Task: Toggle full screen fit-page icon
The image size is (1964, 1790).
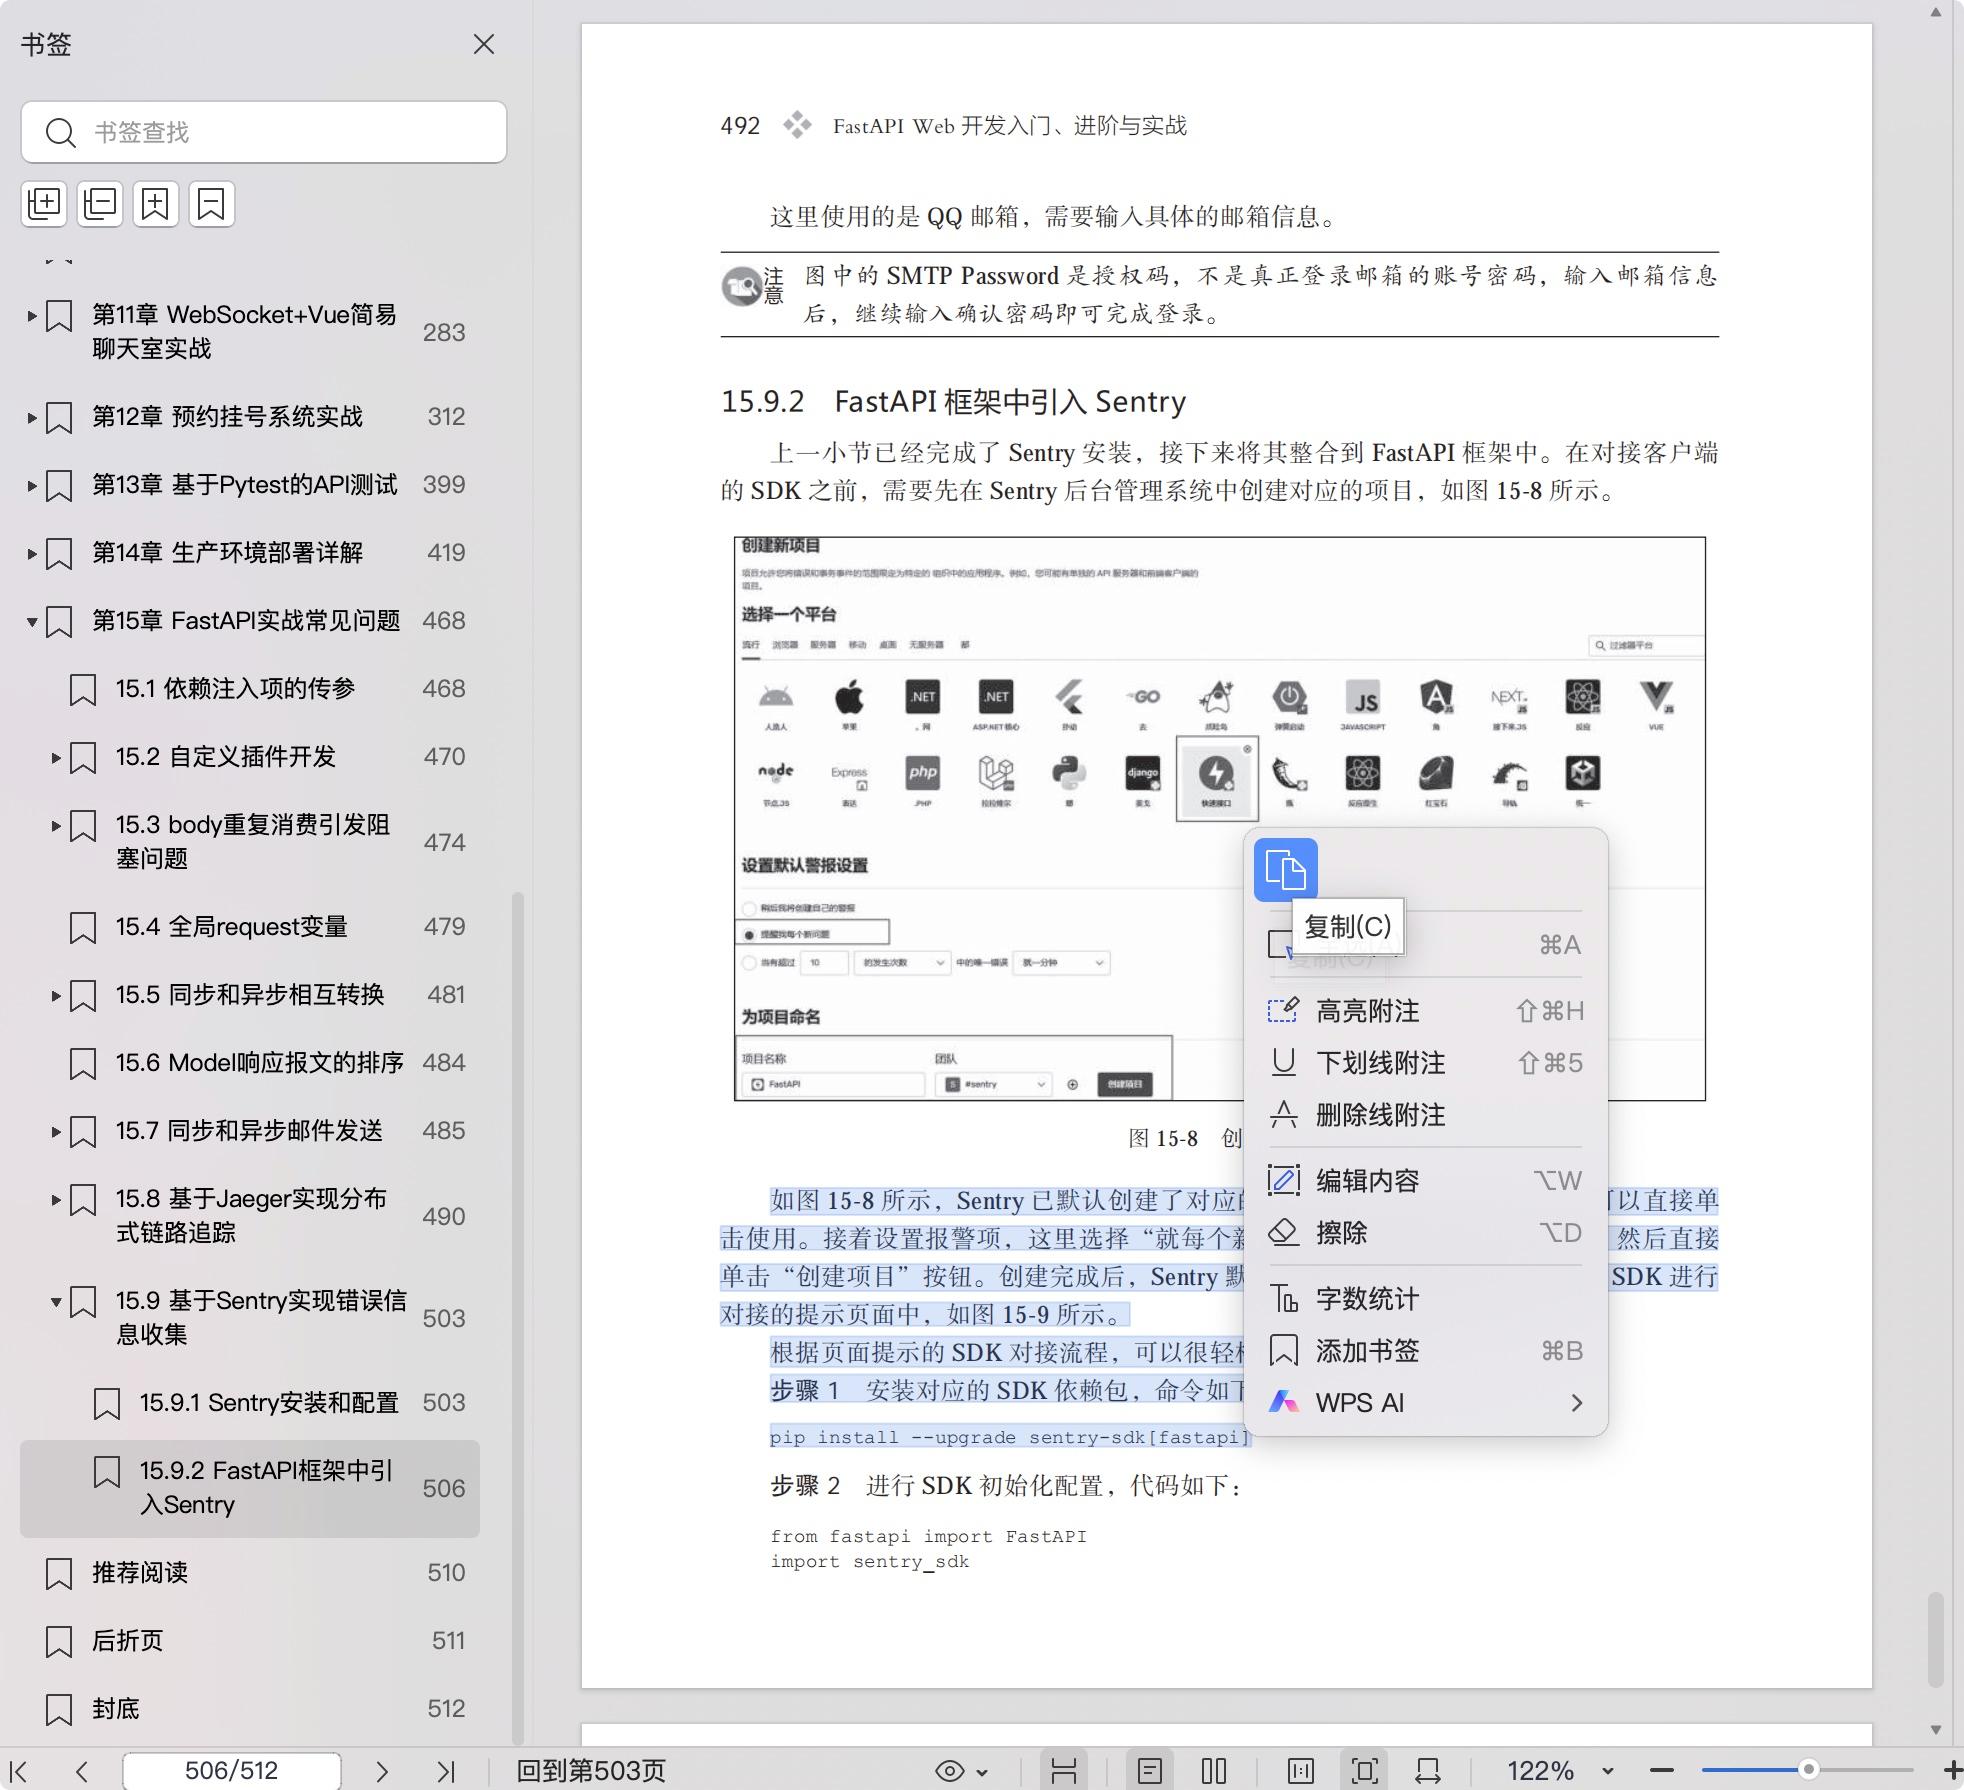Action: [x=1365, y=1771]
